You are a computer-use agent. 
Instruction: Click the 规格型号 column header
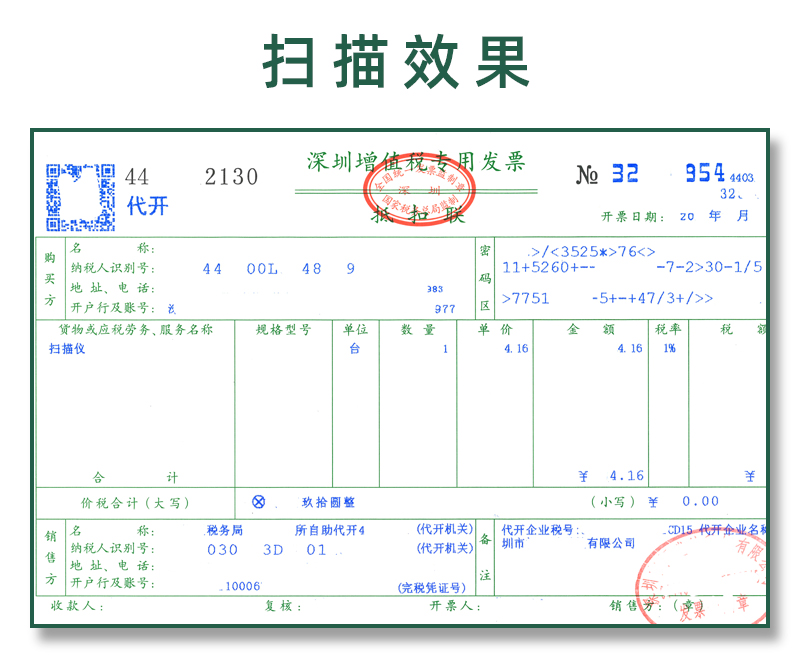284,329
